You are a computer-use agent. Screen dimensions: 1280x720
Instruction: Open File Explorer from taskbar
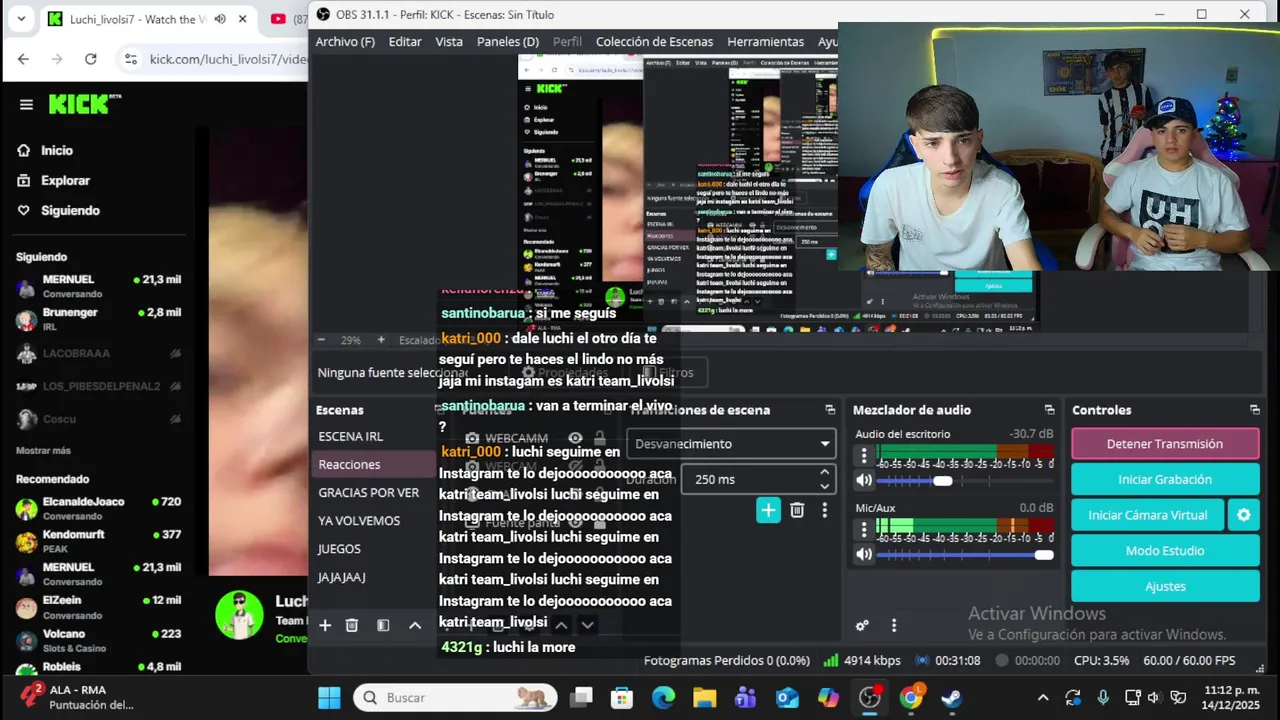click(x=705, y=697)
